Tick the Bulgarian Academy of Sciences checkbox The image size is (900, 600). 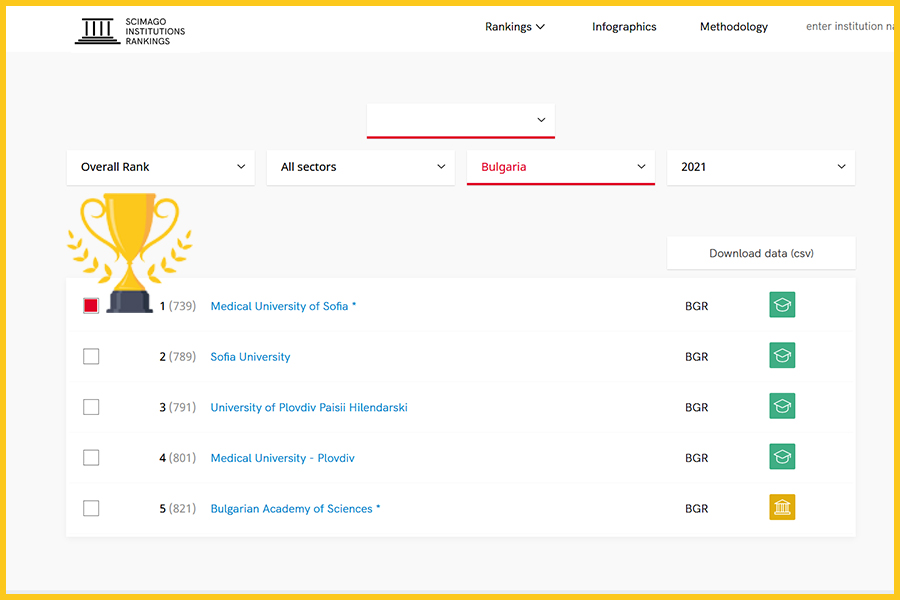tap(91, 508)
